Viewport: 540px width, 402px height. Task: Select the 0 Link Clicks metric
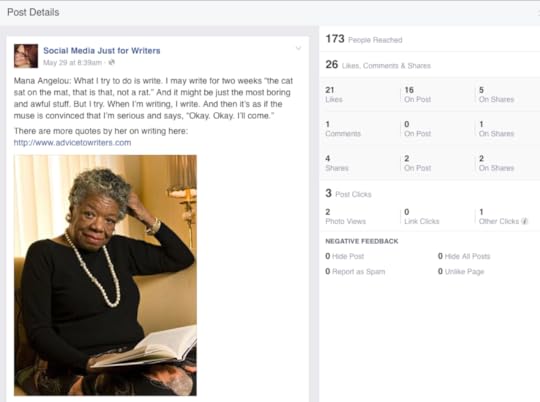coord(422,216)
